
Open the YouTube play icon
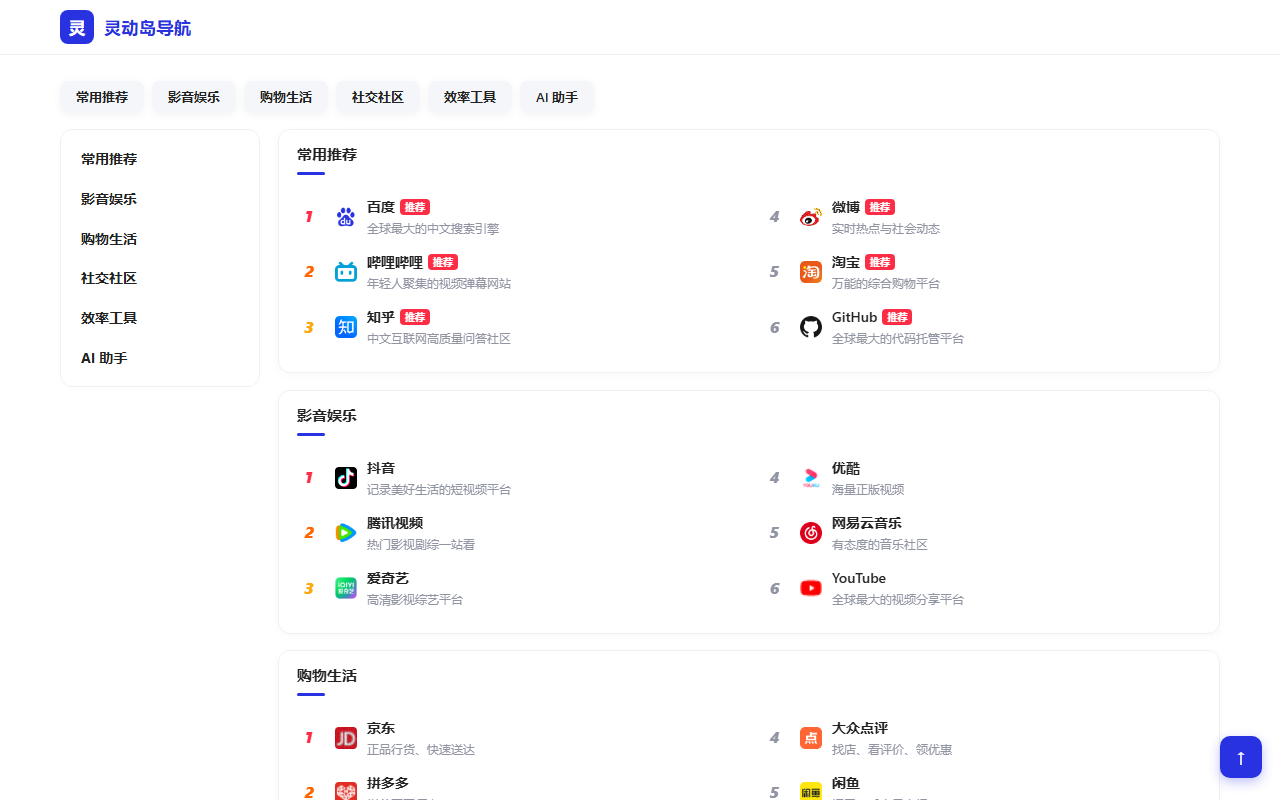point(811,588)
